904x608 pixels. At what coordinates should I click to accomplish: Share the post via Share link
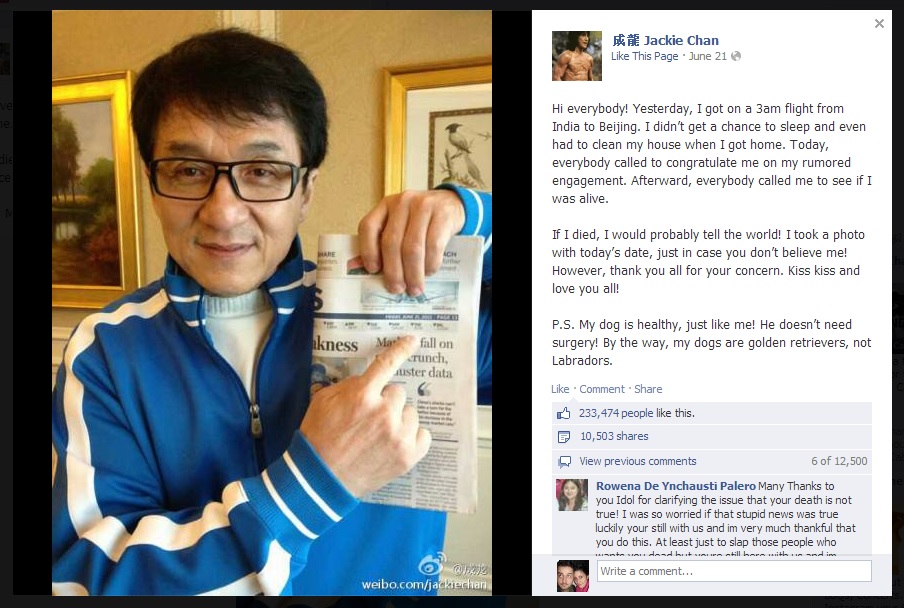coord(648,389)
